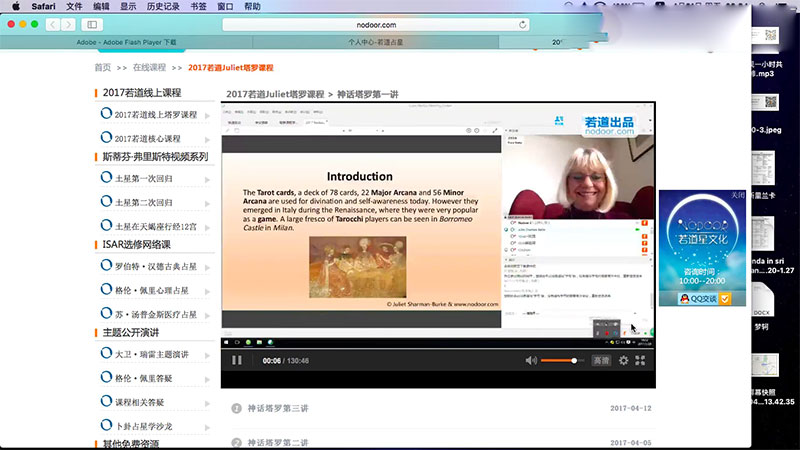
Task: Open 2017若道Juliet塔罗课程 breadcrumb link
Action: click(x=231, y=67)
